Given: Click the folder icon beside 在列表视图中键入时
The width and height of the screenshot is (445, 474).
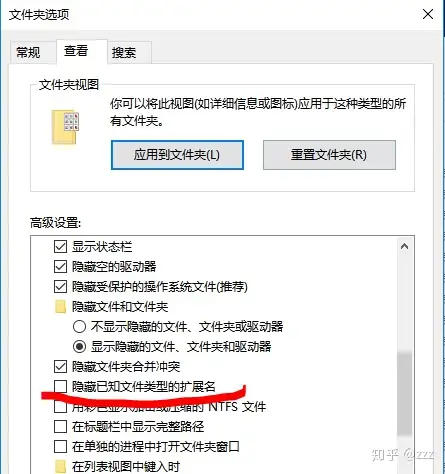Looking at the screenshot, I should [x=60, y=467].
